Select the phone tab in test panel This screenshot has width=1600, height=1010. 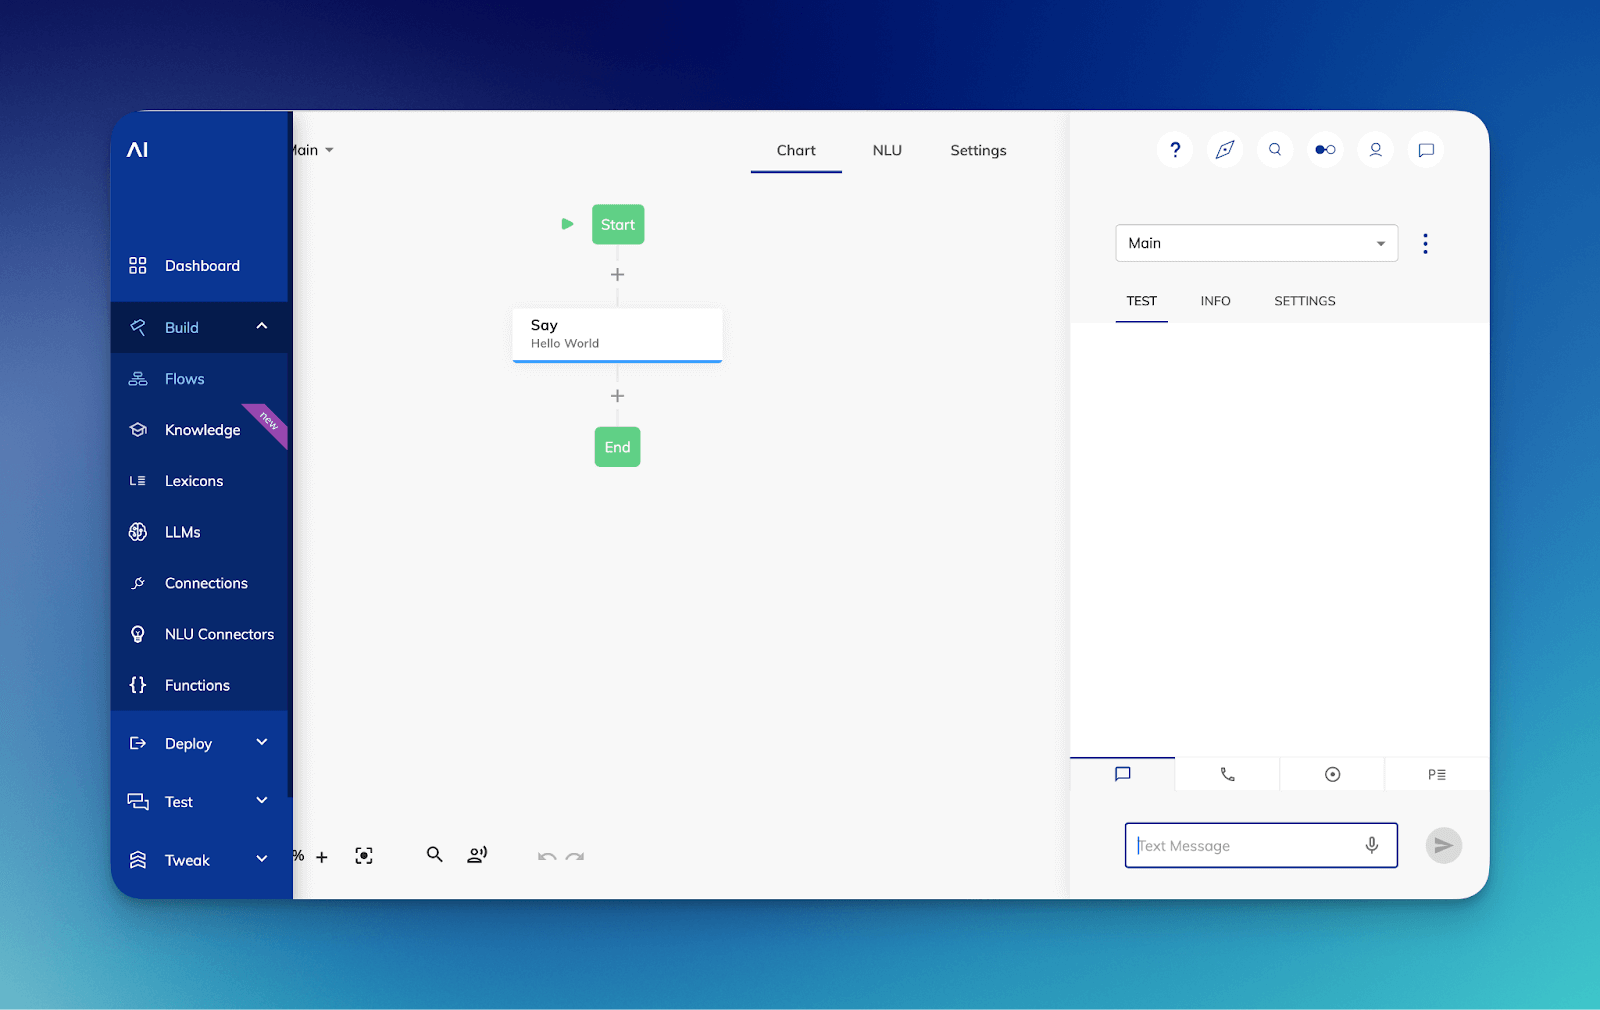[x=1226, y=773]
